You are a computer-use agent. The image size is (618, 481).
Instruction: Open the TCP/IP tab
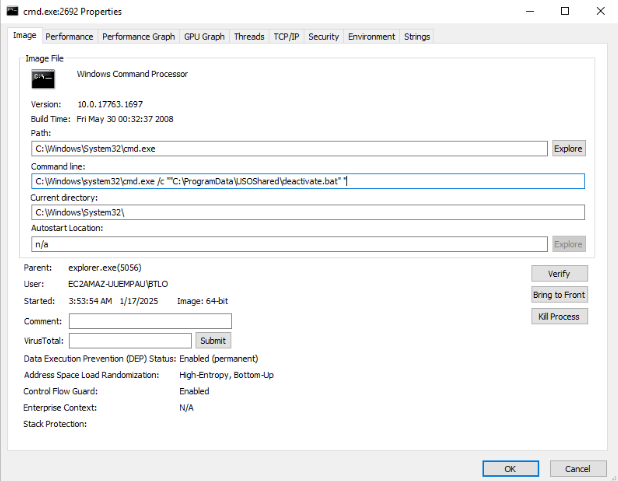tap(286, 37)
